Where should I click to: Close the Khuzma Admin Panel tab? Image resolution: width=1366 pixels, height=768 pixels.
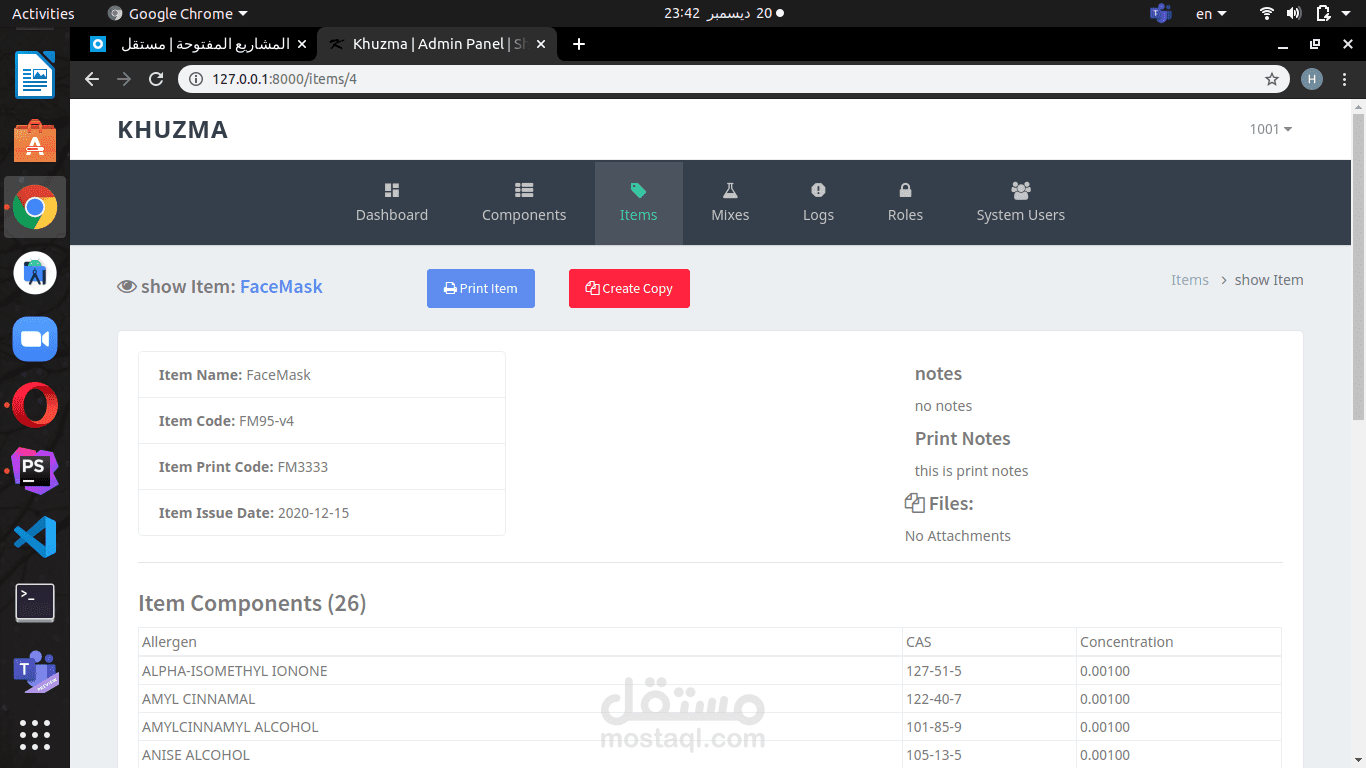(x=542, y=44)
